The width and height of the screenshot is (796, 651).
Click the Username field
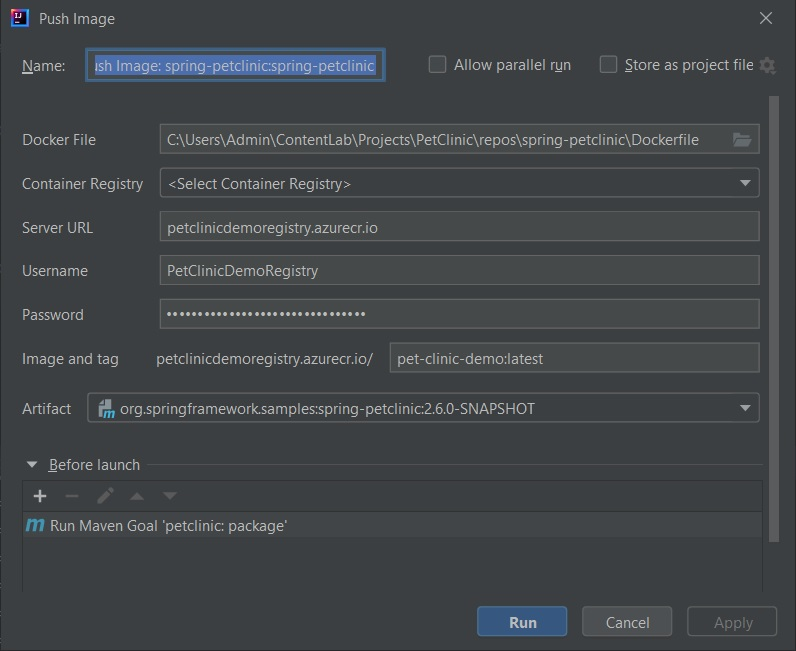coord(459,270)
